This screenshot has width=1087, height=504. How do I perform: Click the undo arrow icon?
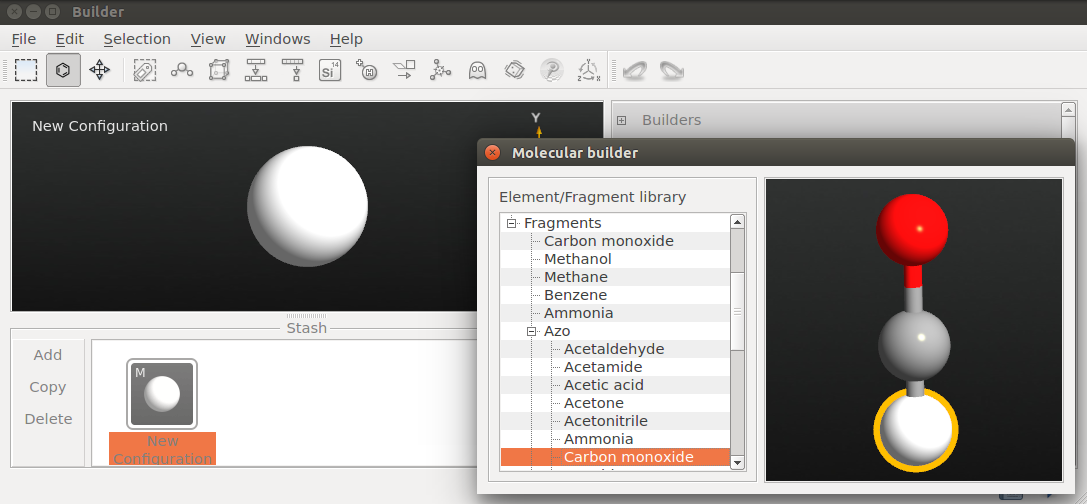[635, 70]
